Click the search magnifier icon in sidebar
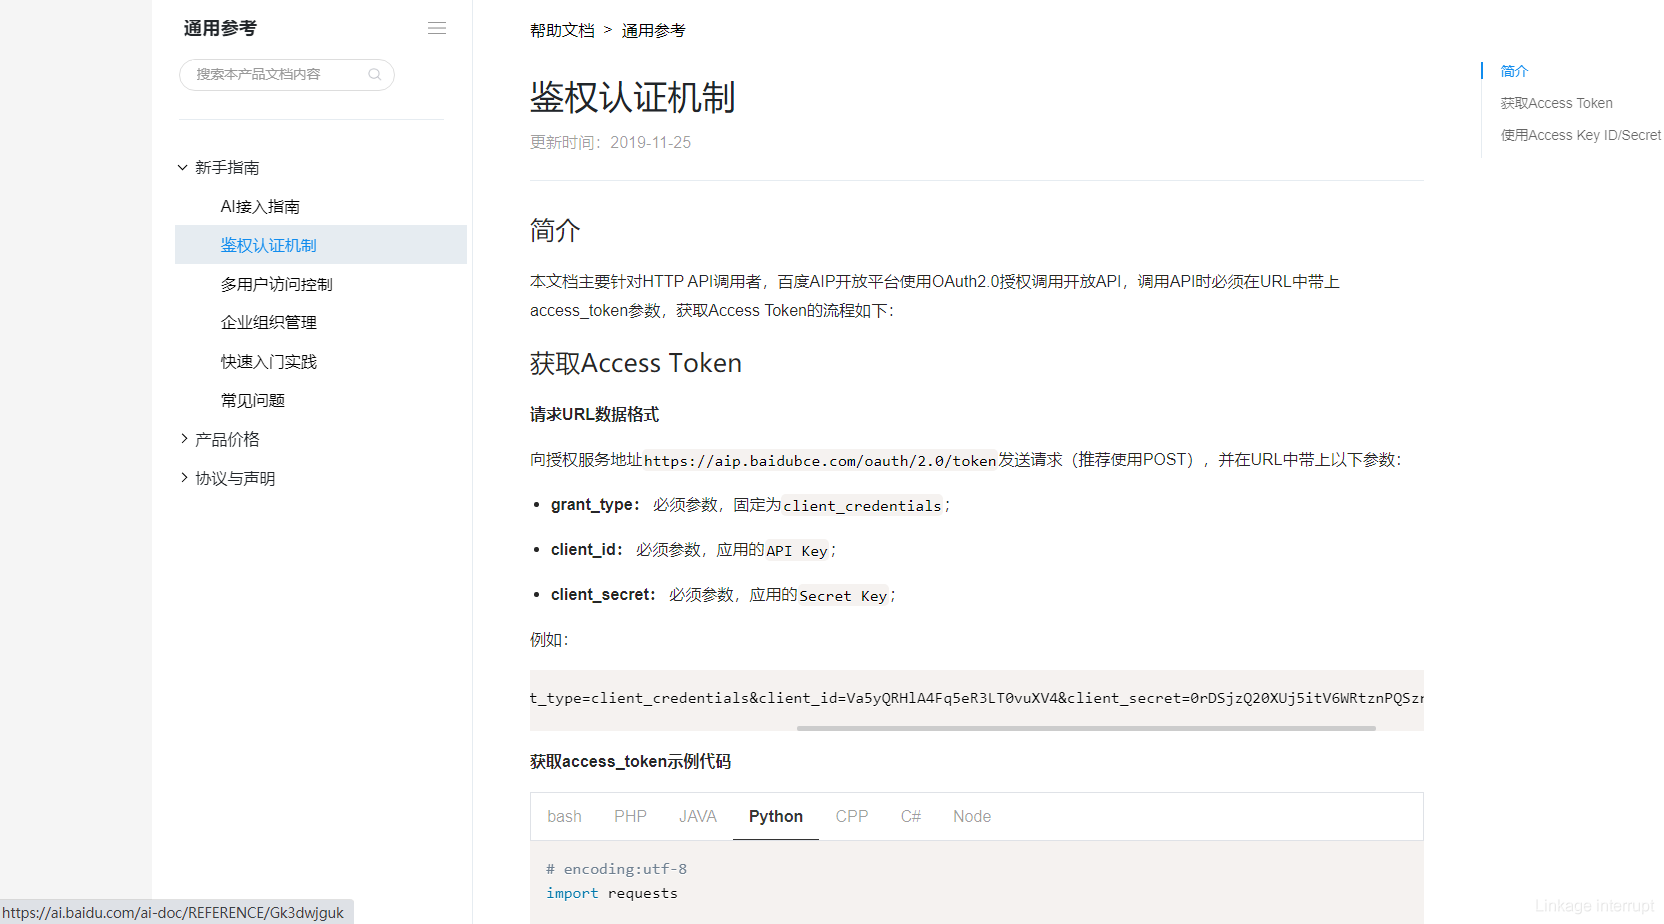 coord(375,74)
